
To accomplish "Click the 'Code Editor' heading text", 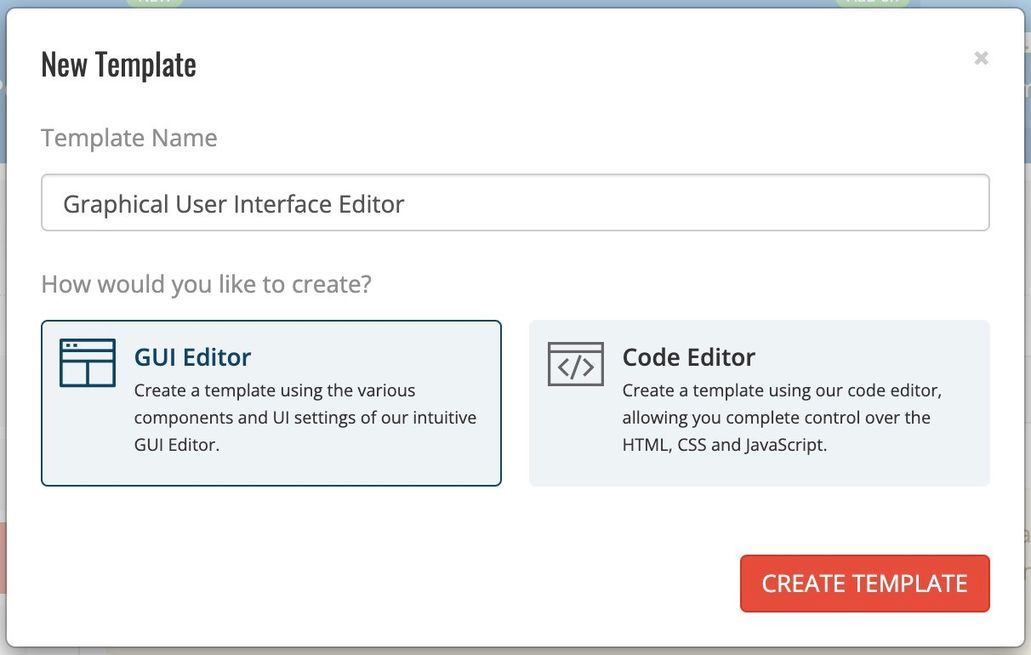I will coord(688,357).
